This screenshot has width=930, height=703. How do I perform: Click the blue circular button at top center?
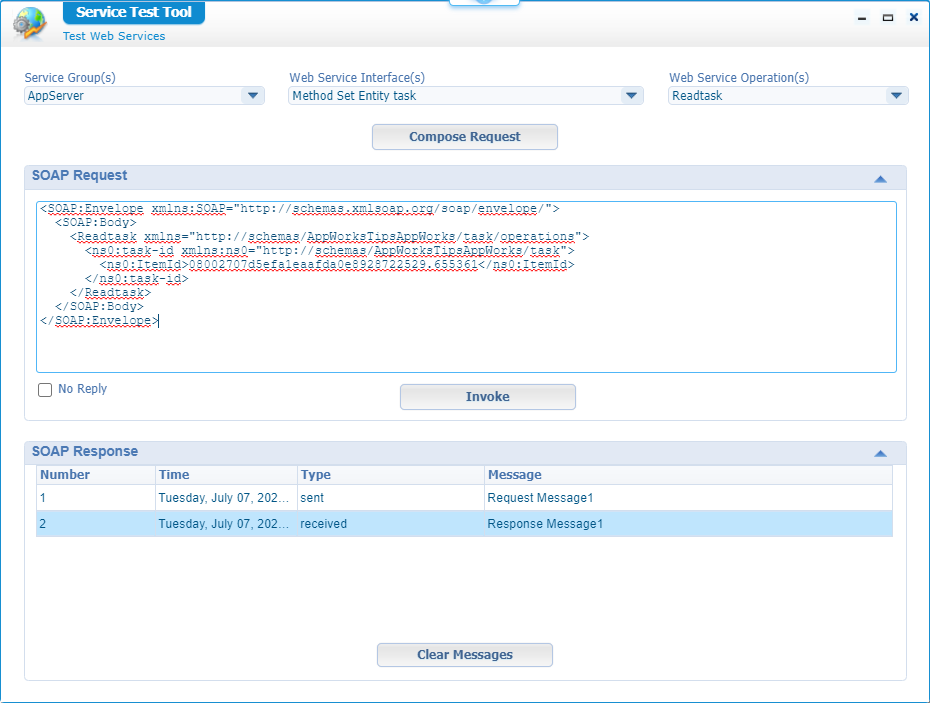pyautogui.click(x=484, y=3)
